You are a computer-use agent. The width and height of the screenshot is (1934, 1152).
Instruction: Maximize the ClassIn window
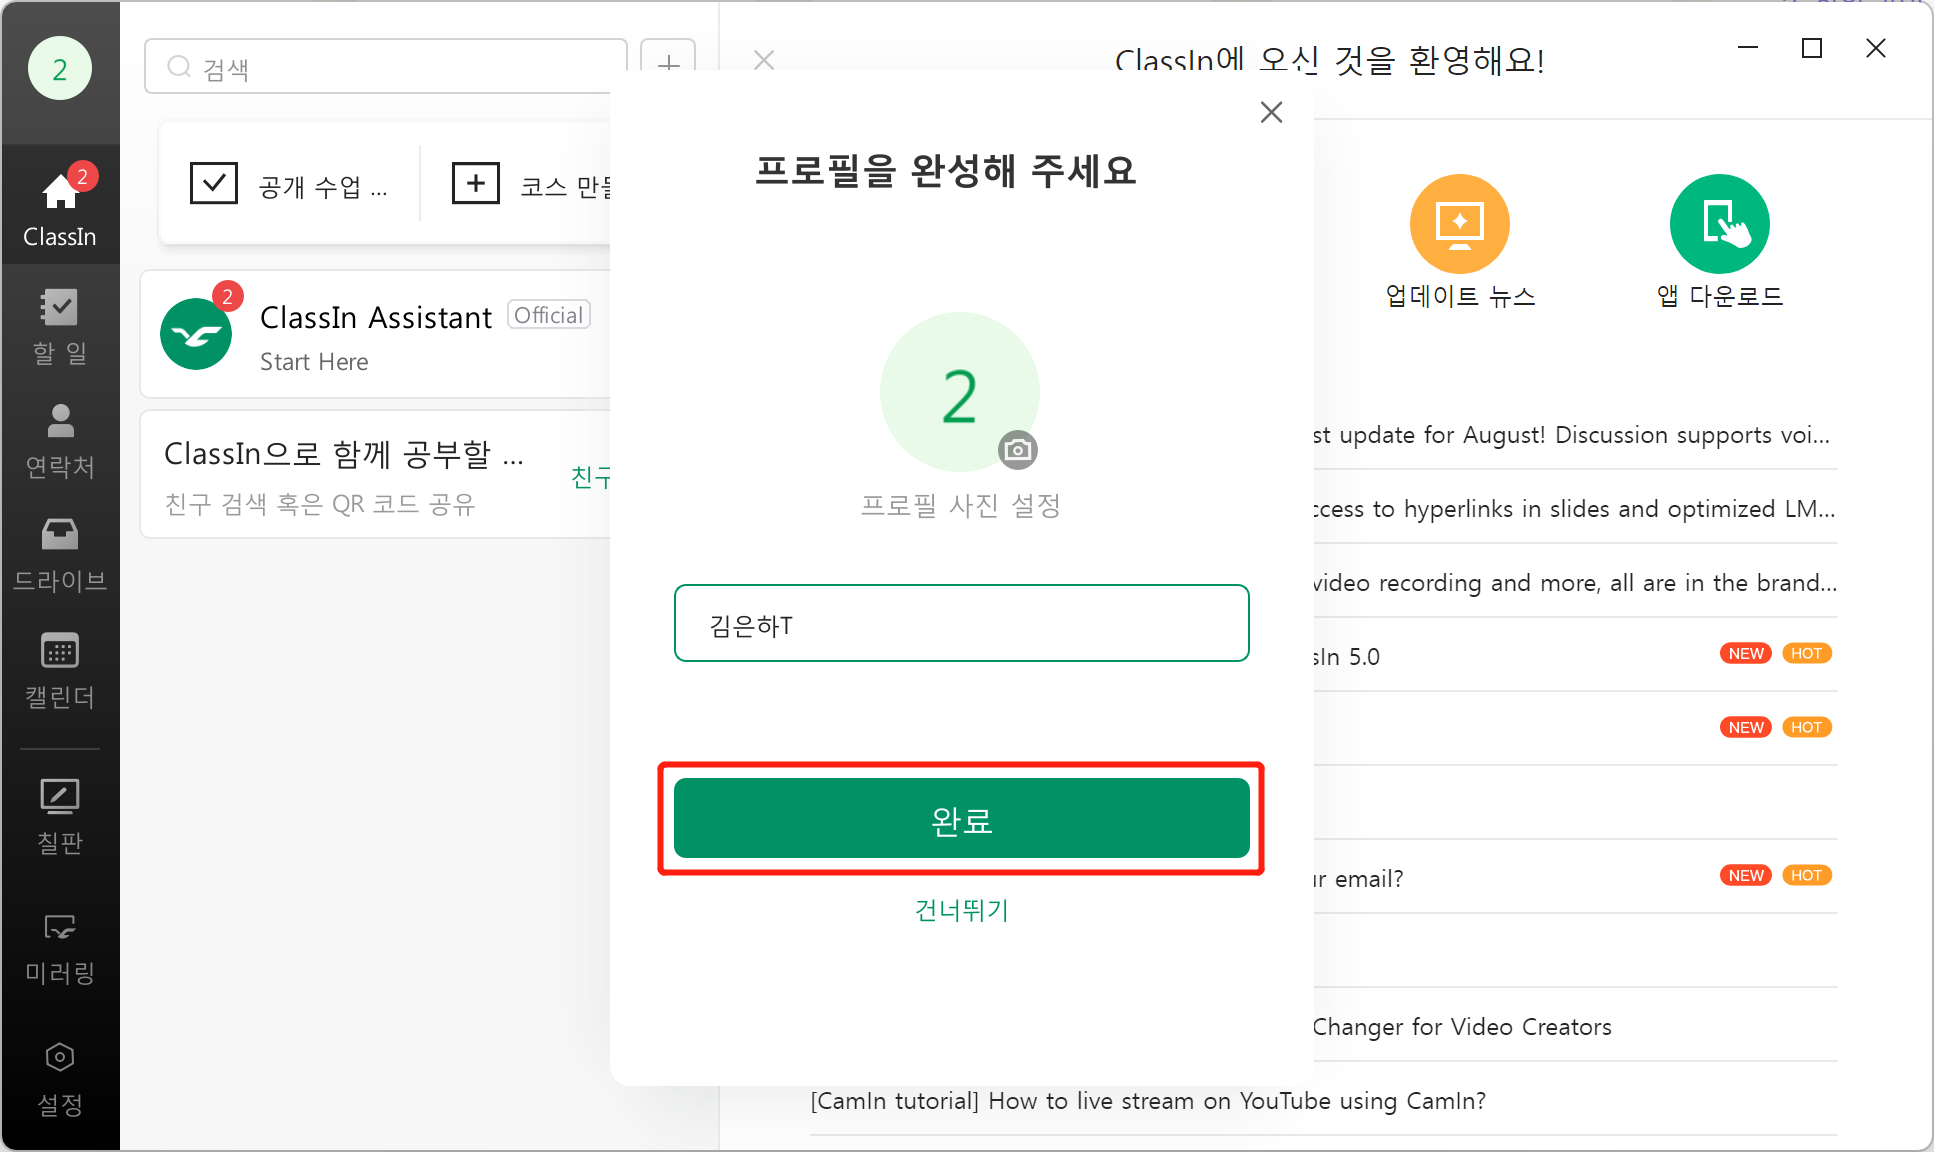[1812, 48]
